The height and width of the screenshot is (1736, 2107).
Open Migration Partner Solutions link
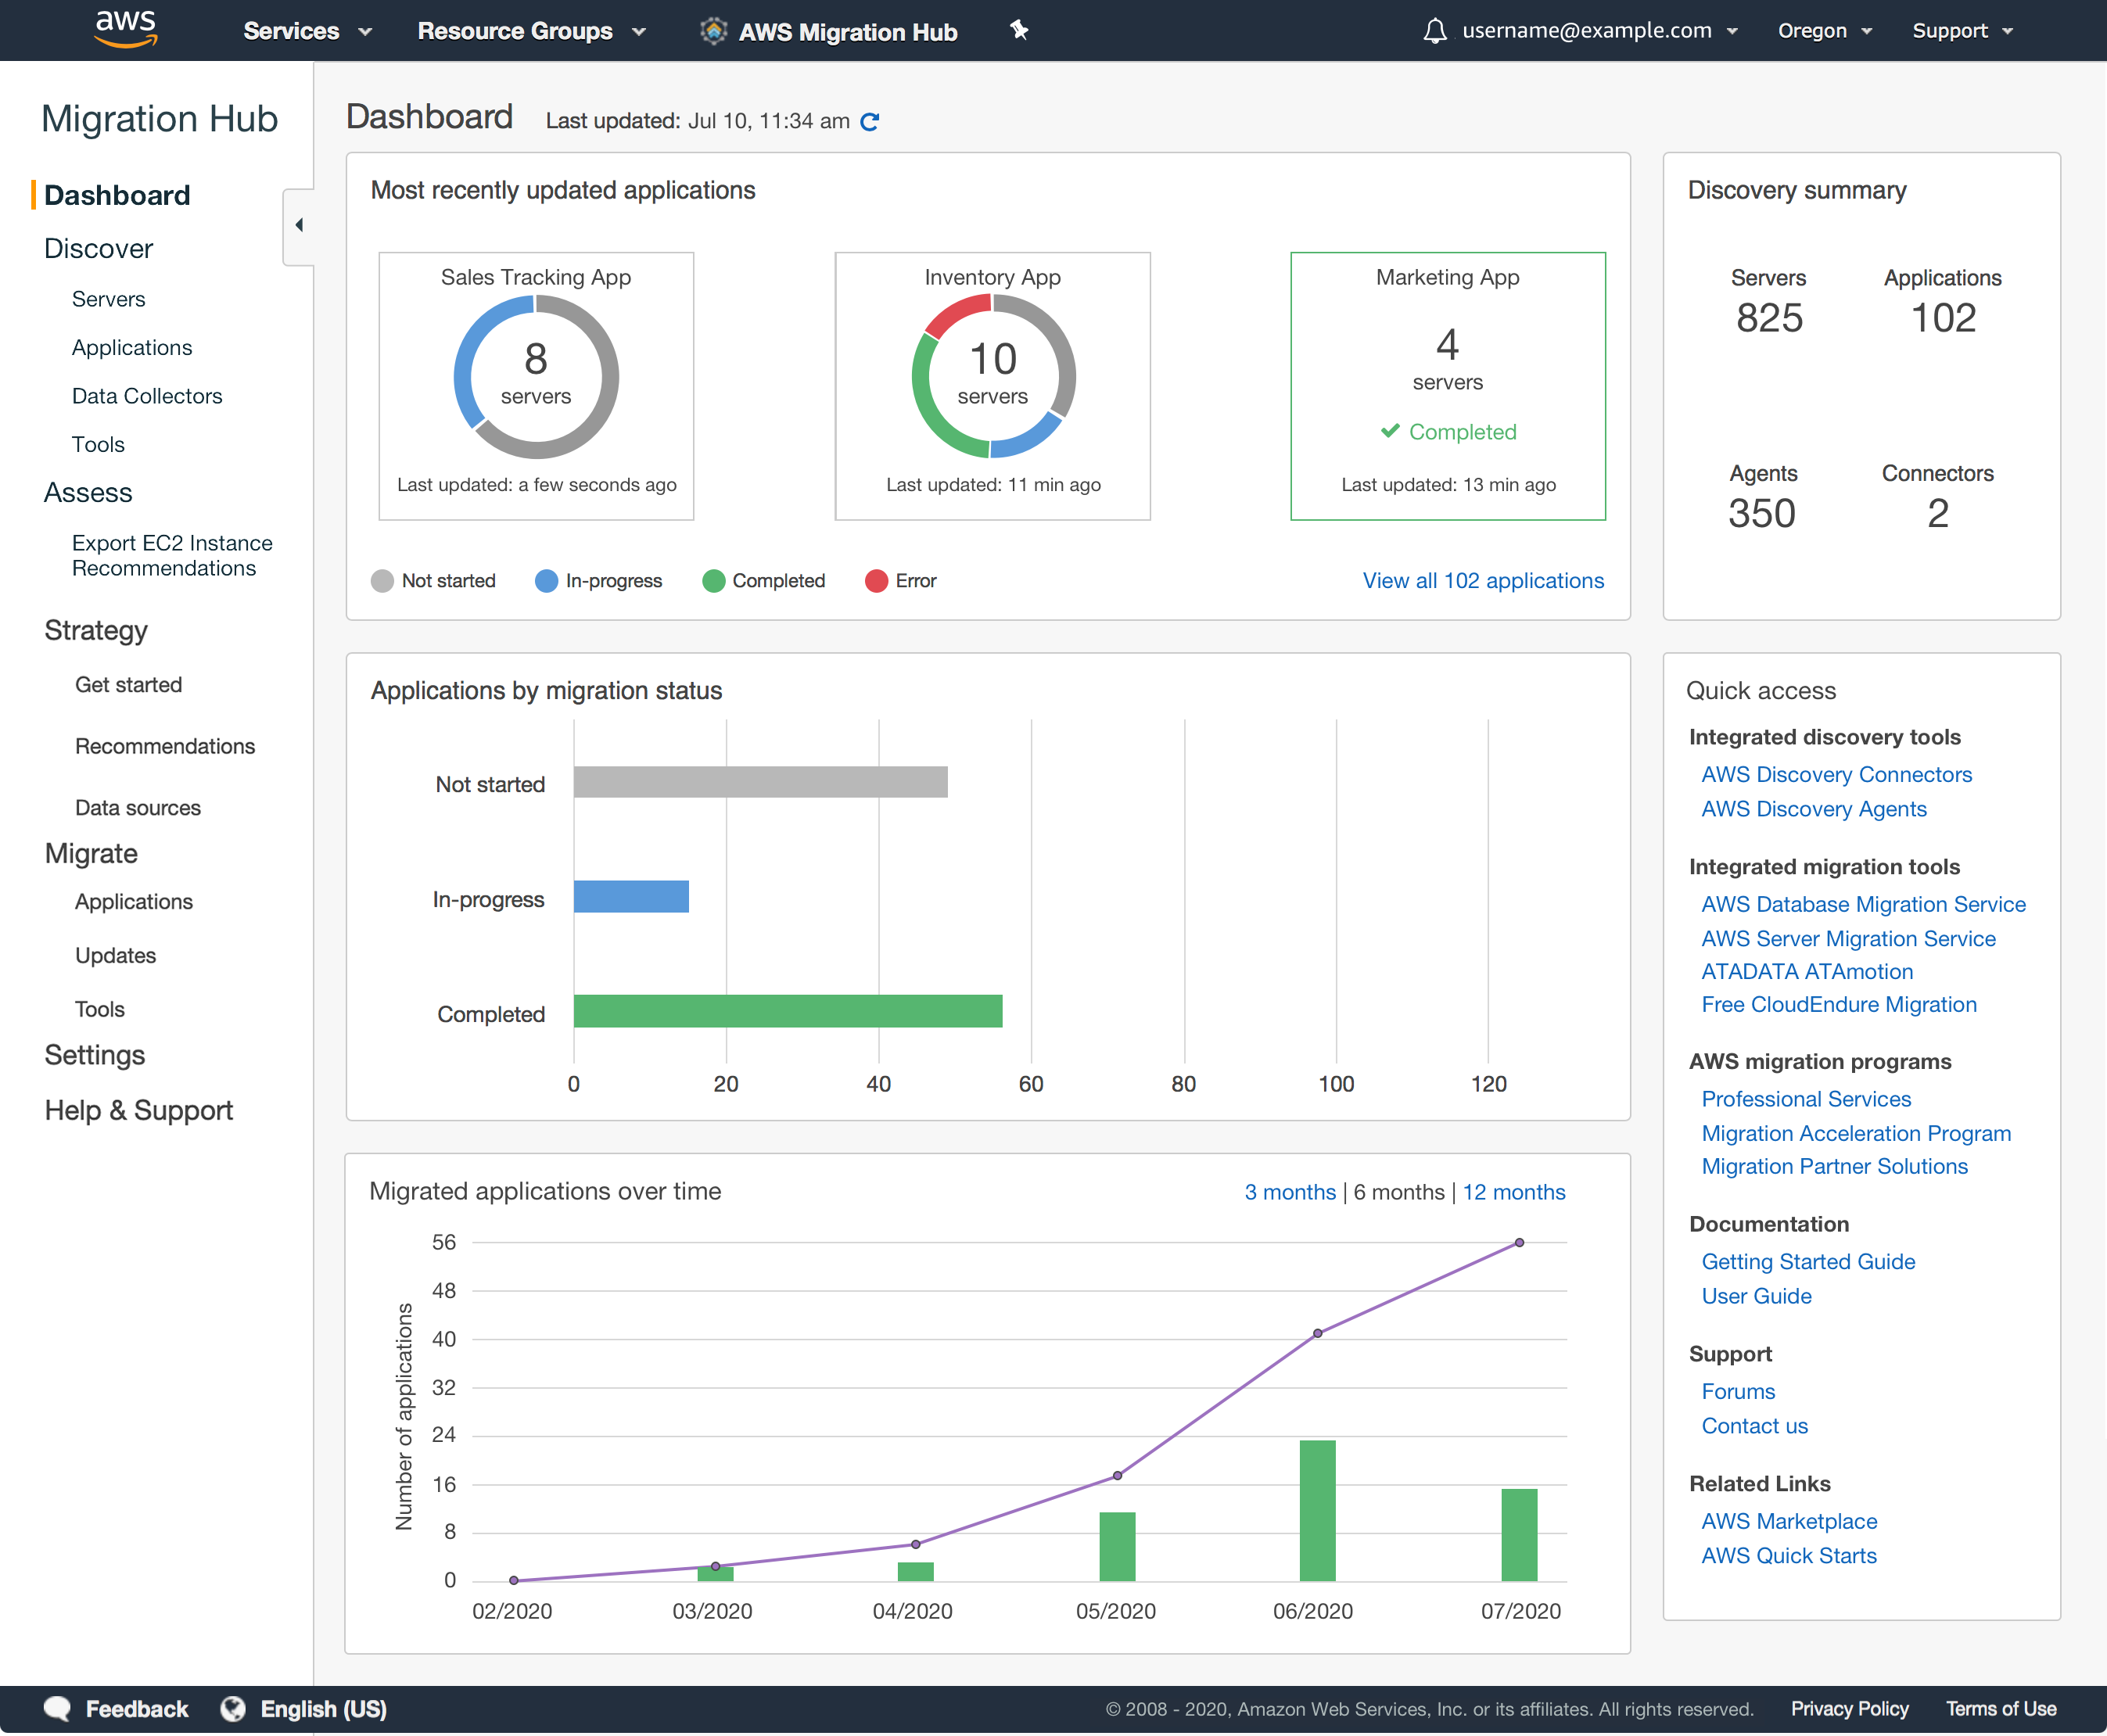click(1834, 1166)
